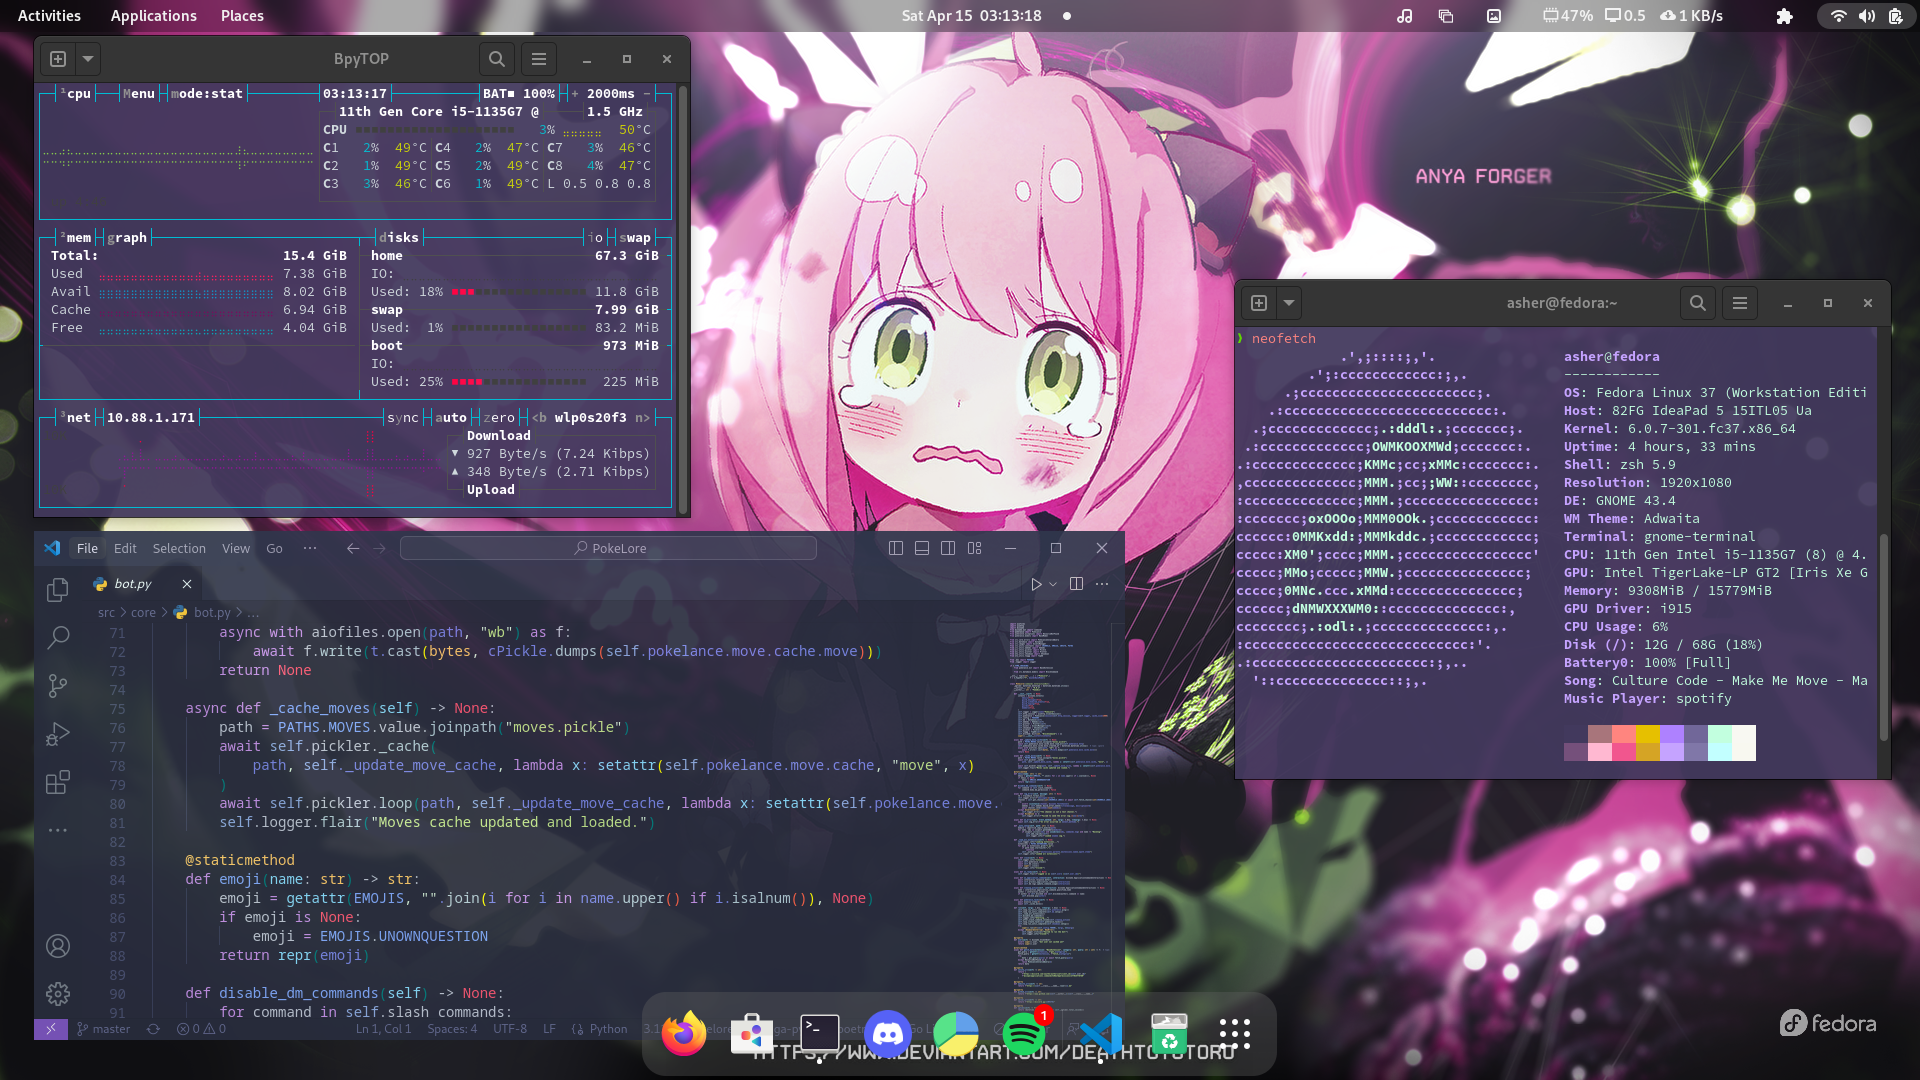Expand additional views in activity bar
Image resolution: width=1920 pixels, height=1080 pixels.
pyautogui.click(x=58, y=830)
